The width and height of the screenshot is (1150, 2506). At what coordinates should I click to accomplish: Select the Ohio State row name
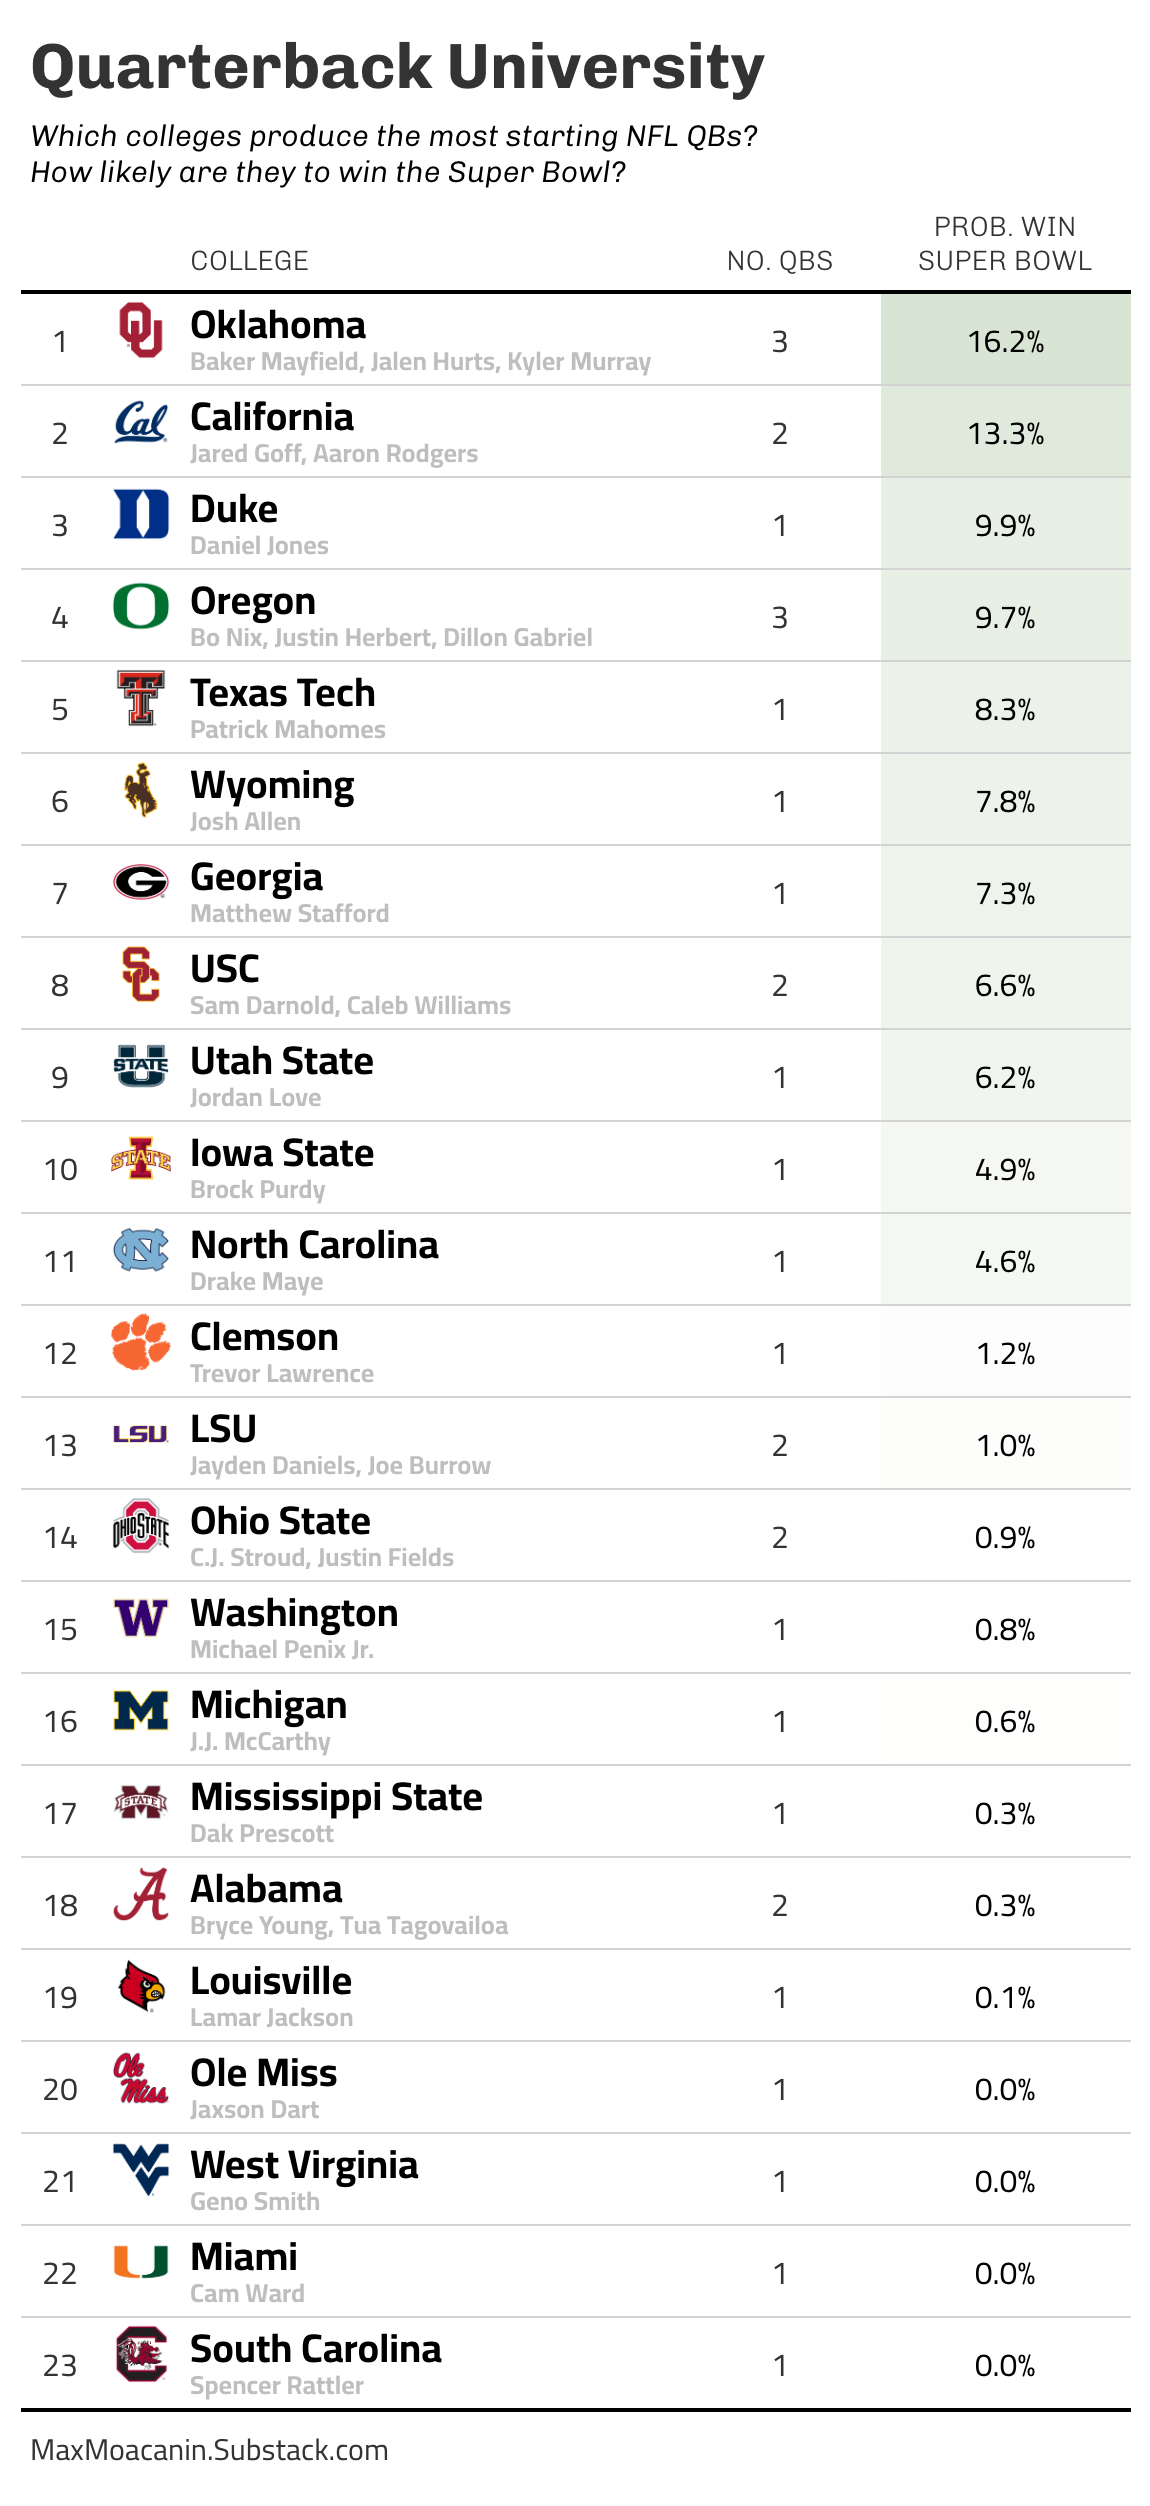(x=280, y=1521)
